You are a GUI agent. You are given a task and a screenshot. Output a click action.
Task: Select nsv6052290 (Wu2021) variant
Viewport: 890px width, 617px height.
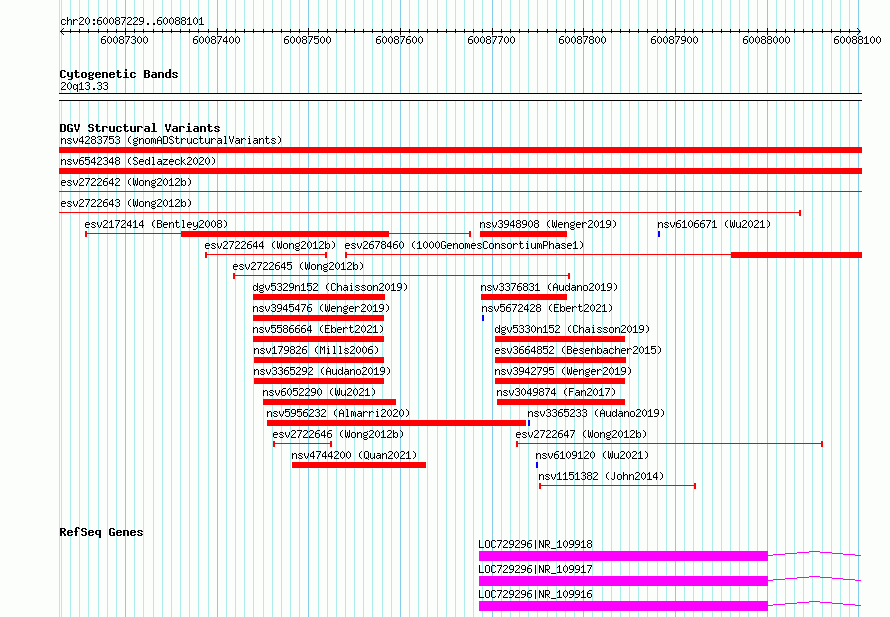pos(319,392)
